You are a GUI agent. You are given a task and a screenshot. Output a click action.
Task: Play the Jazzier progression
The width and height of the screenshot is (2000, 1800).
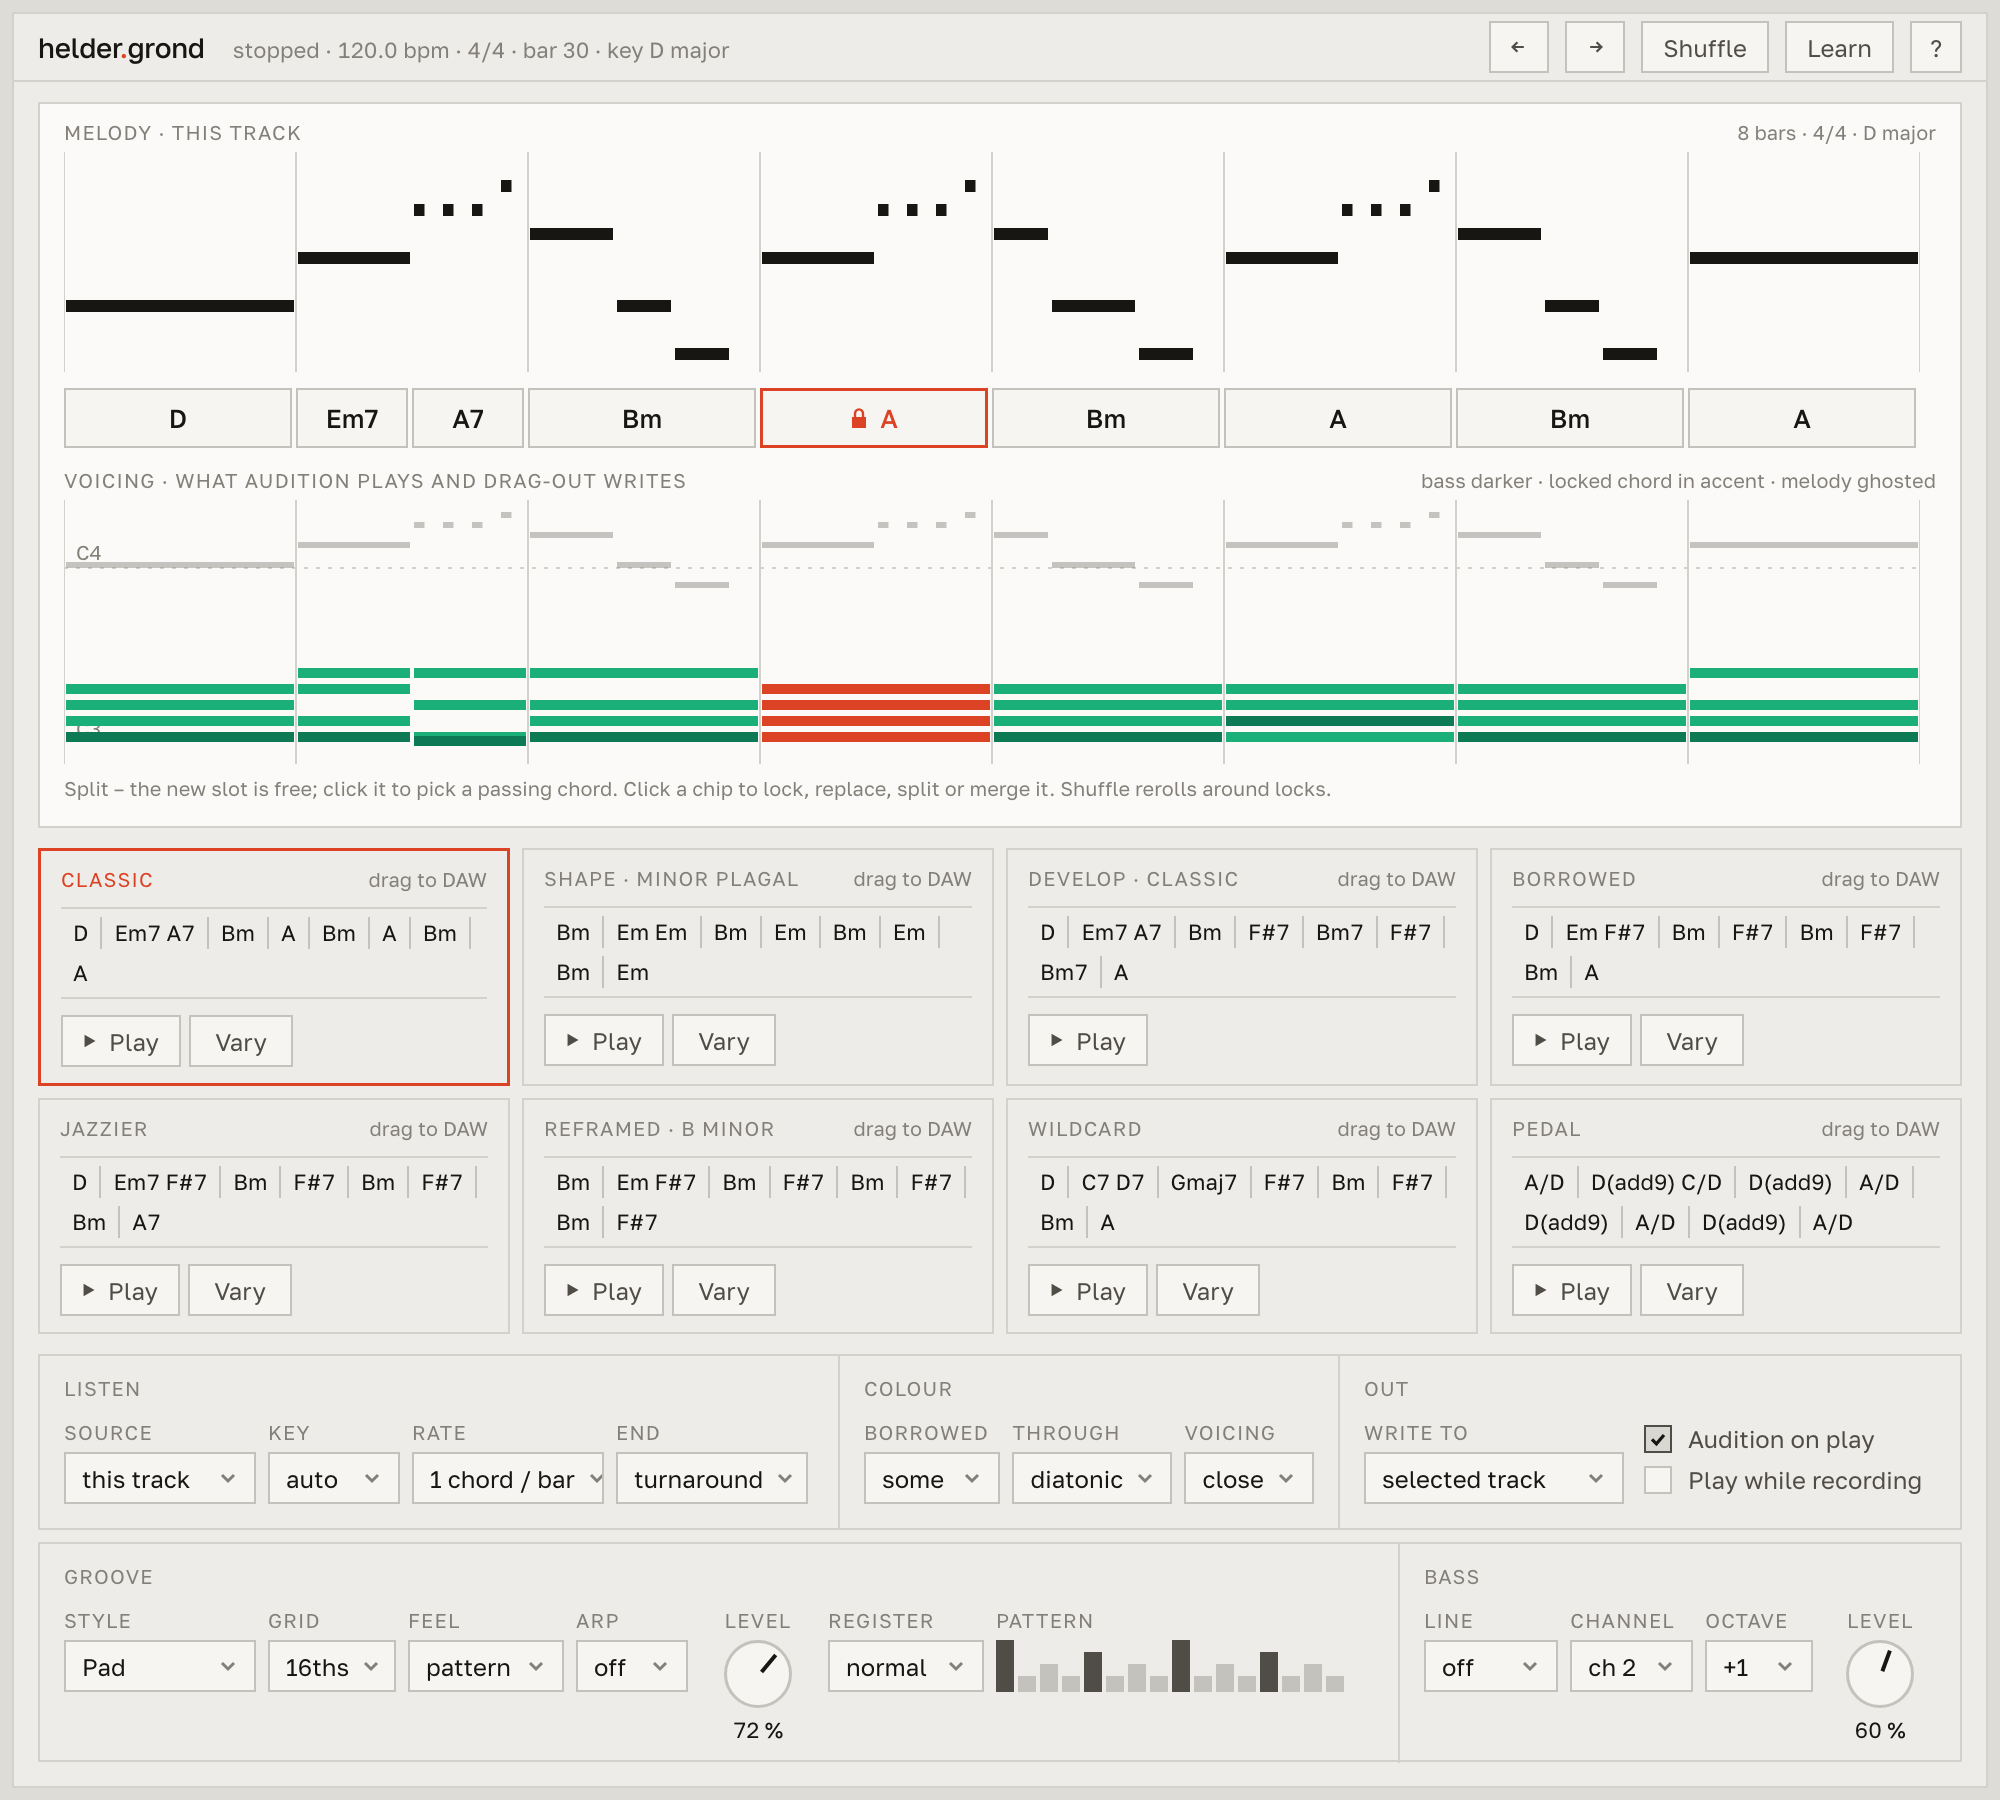[120, 1291]
